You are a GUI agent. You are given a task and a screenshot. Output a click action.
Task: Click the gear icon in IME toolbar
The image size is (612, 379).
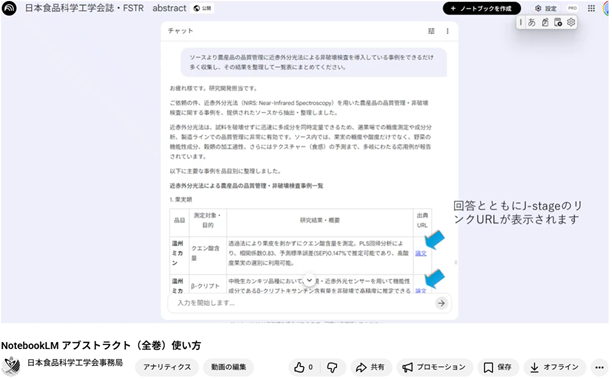tap(571, 22)
